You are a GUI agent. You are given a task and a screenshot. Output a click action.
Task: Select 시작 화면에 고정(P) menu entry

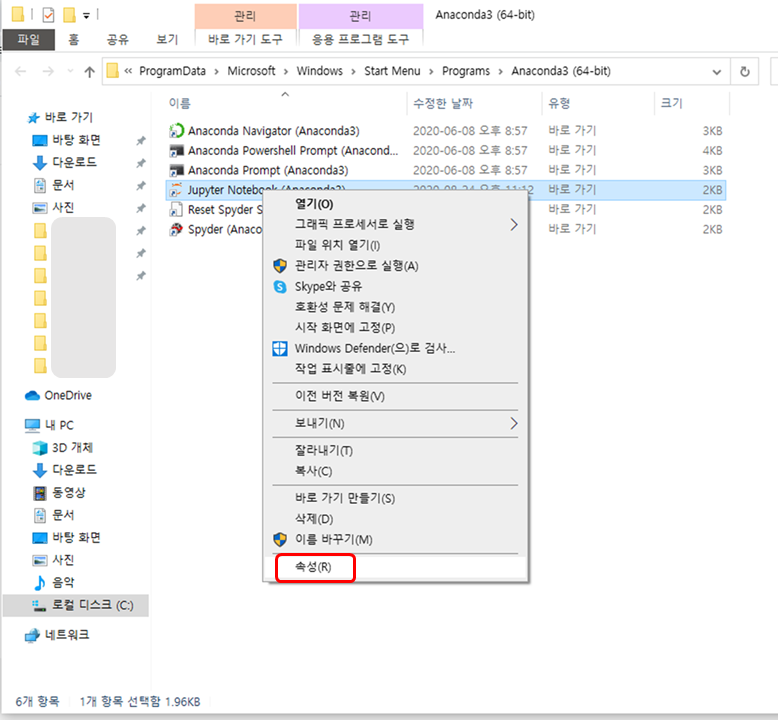[395, 327]
